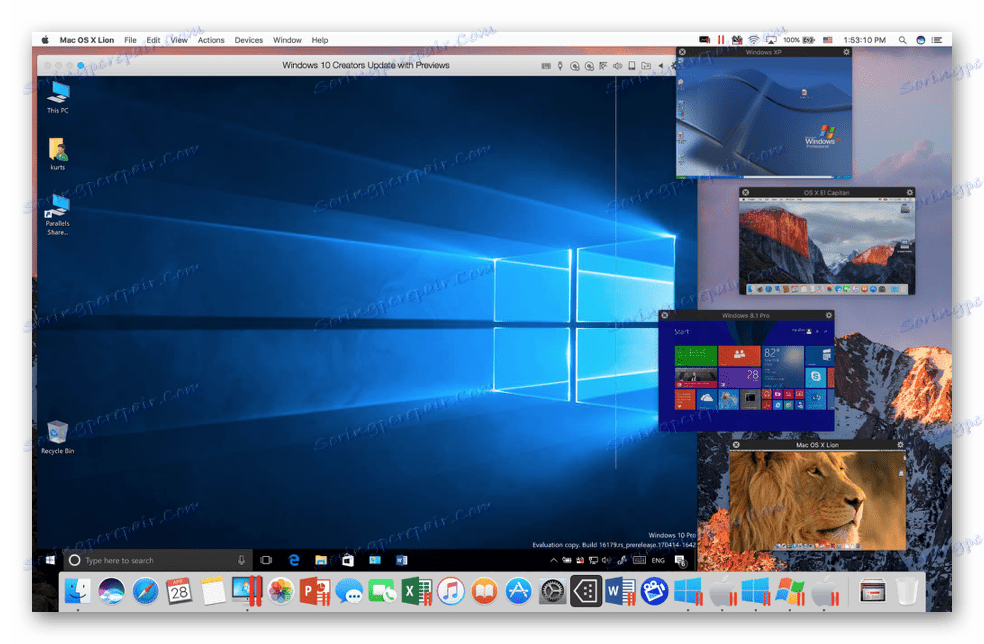Close the Windows XP preview window
Image resolution: width=984 pixels, height=644 pixels.
(x=683, y=52)
